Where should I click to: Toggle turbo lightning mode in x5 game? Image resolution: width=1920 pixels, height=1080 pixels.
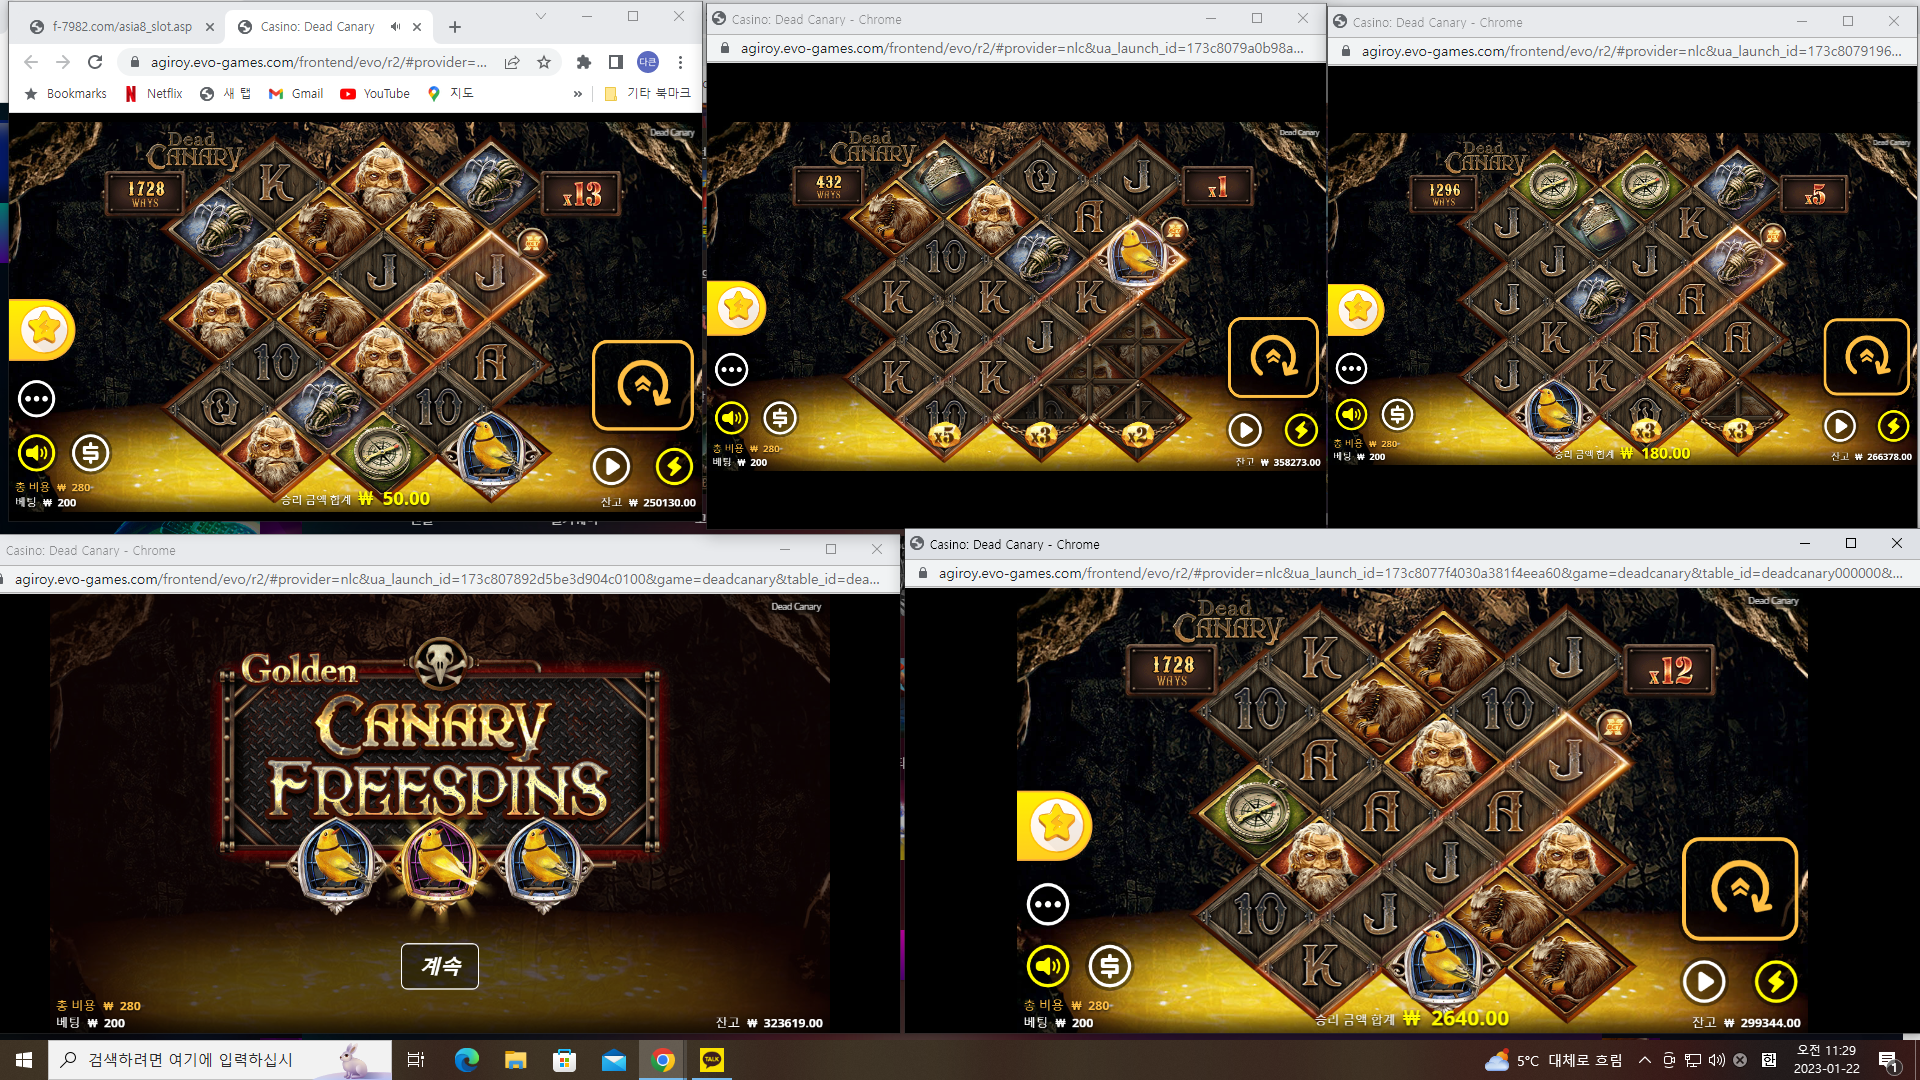click(x=1893, y=426)
